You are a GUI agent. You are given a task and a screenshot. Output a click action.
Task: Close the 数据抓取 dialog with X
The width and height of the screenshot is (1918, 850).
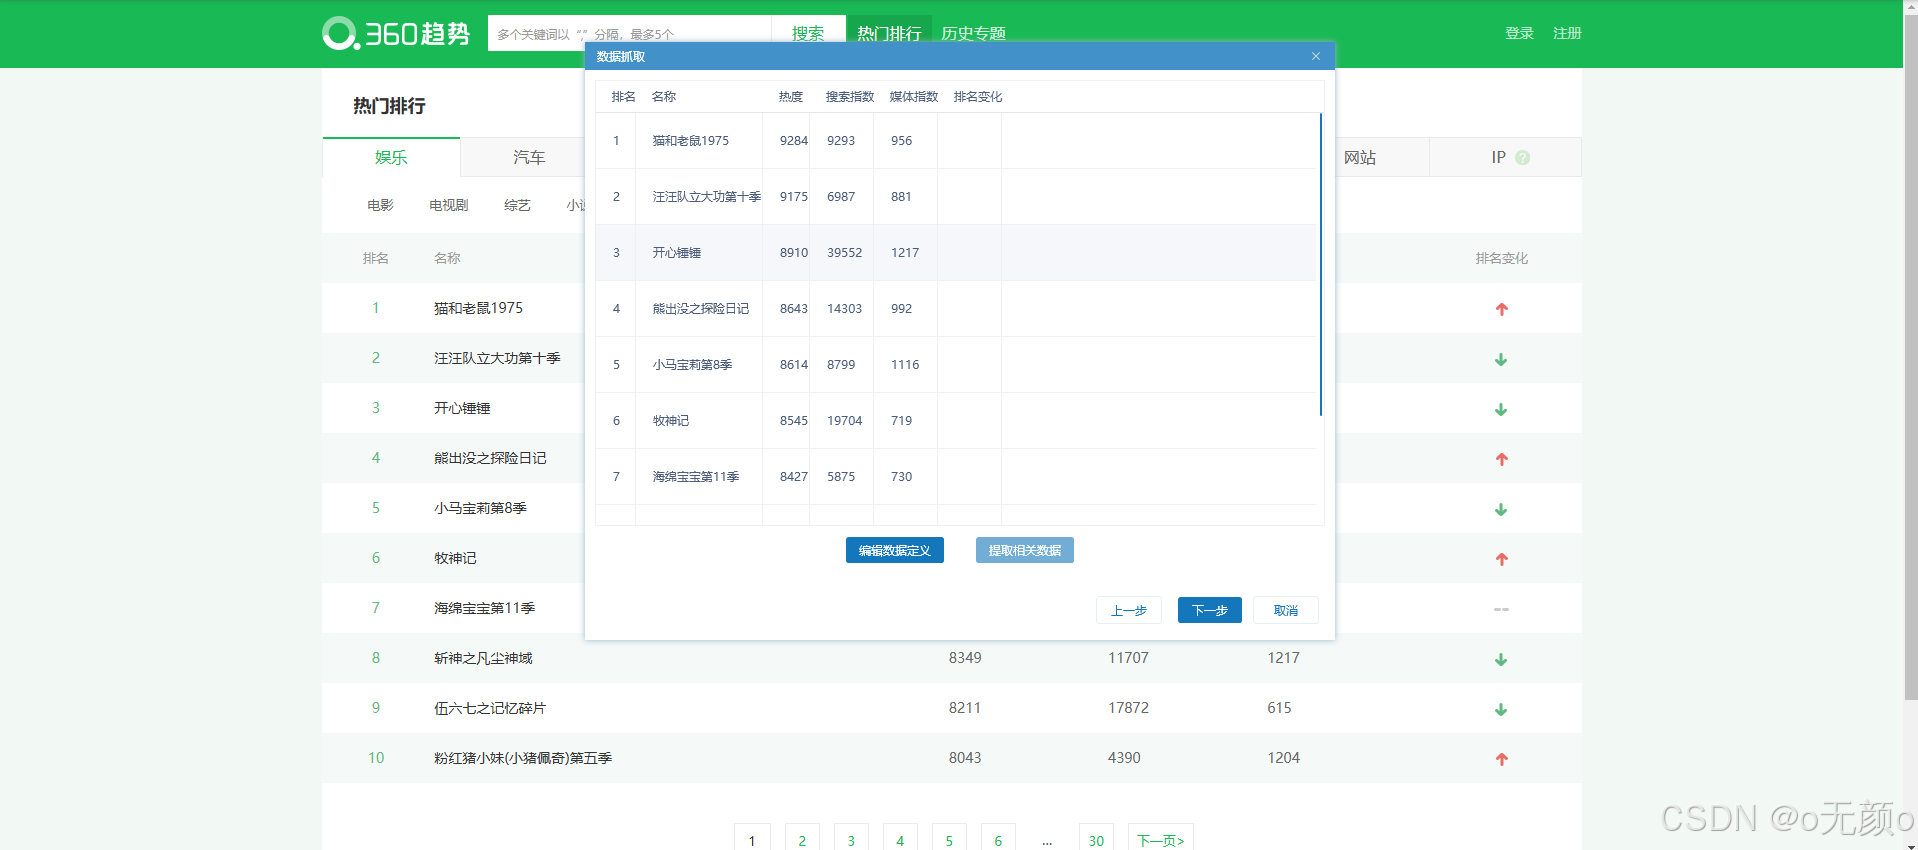coord(1316,56)
